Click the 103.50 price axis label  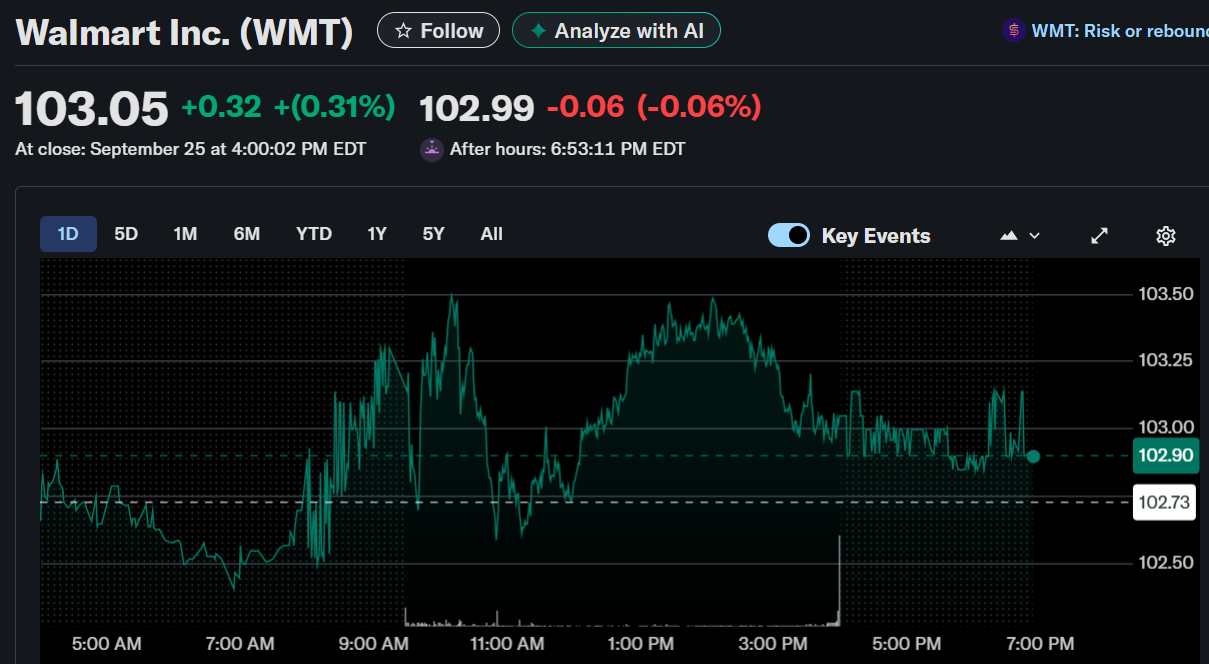pos(1166,294)
